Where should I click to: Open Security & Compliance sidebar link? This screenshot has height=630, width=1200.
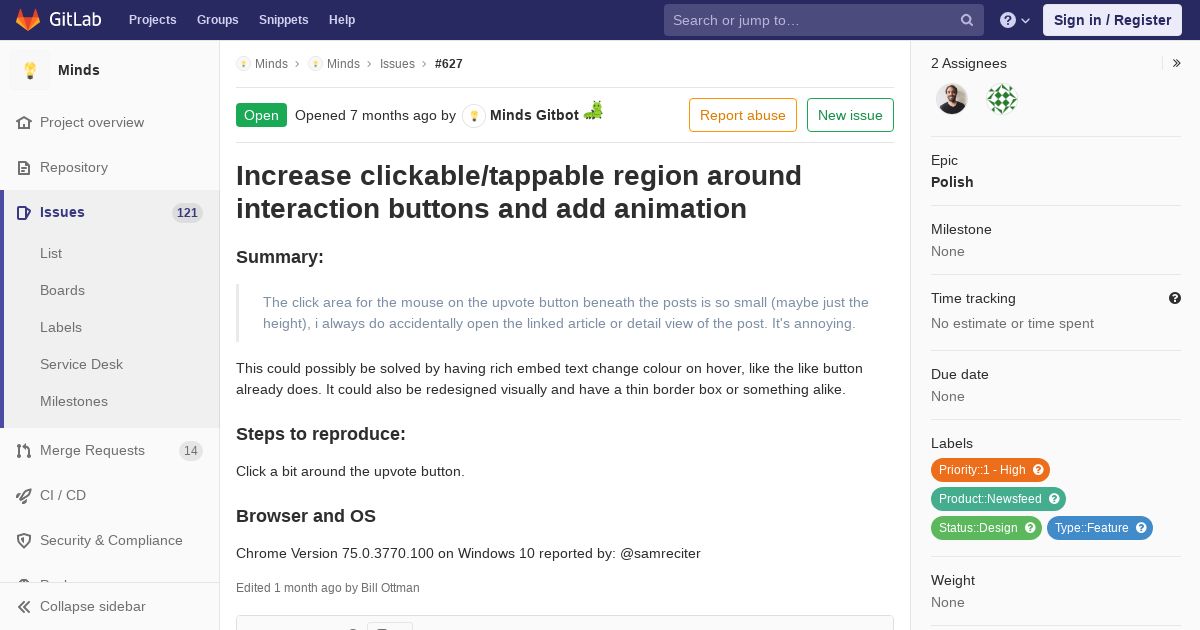tap(110, 541)
